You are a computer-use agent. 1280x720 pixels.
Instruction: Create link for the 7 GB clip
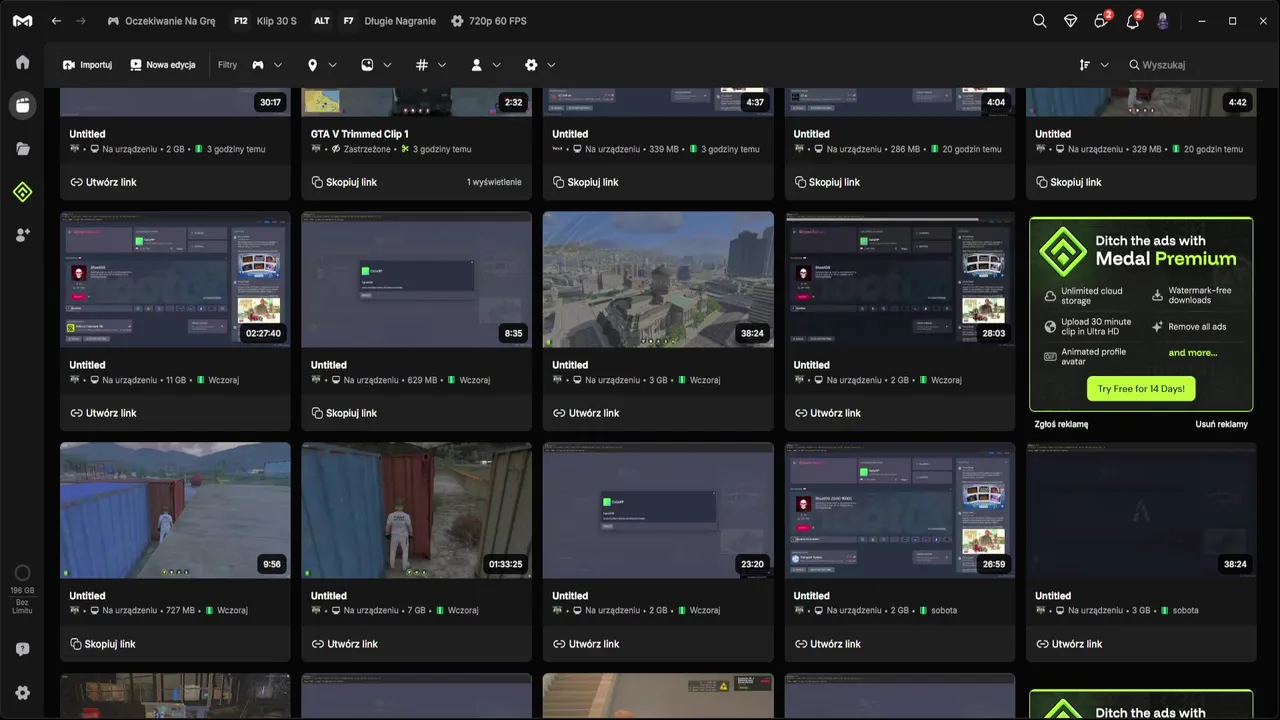[x=345, y=644]
